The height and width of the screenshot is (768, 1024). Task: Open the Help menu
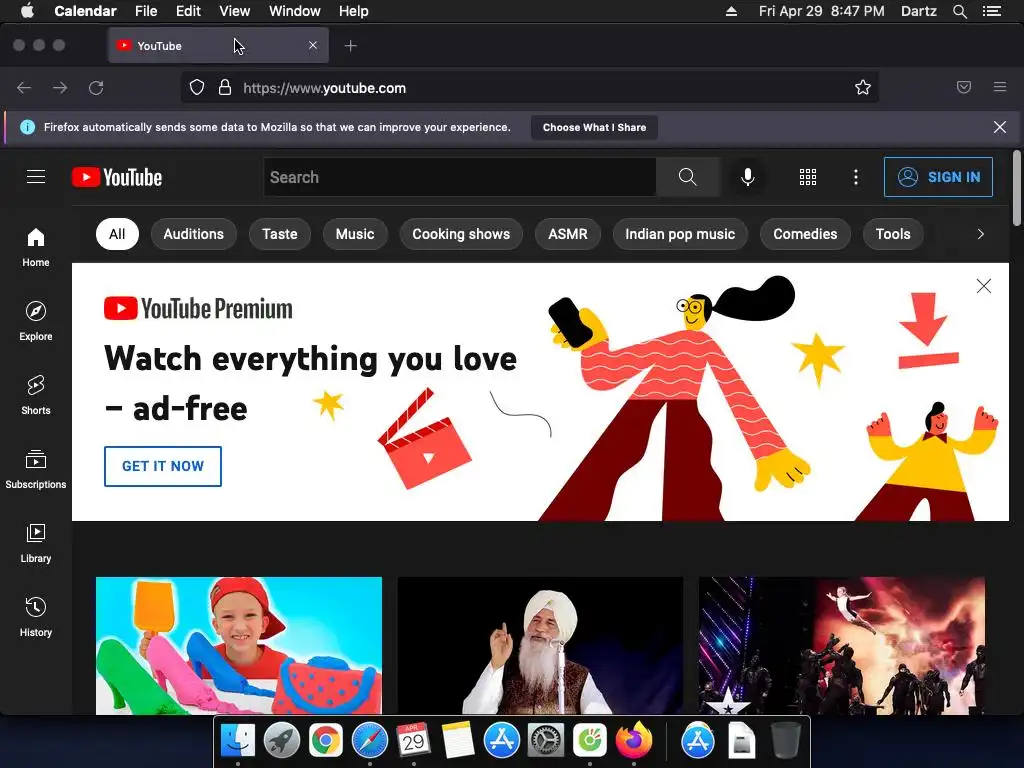(x=353, y=11)
